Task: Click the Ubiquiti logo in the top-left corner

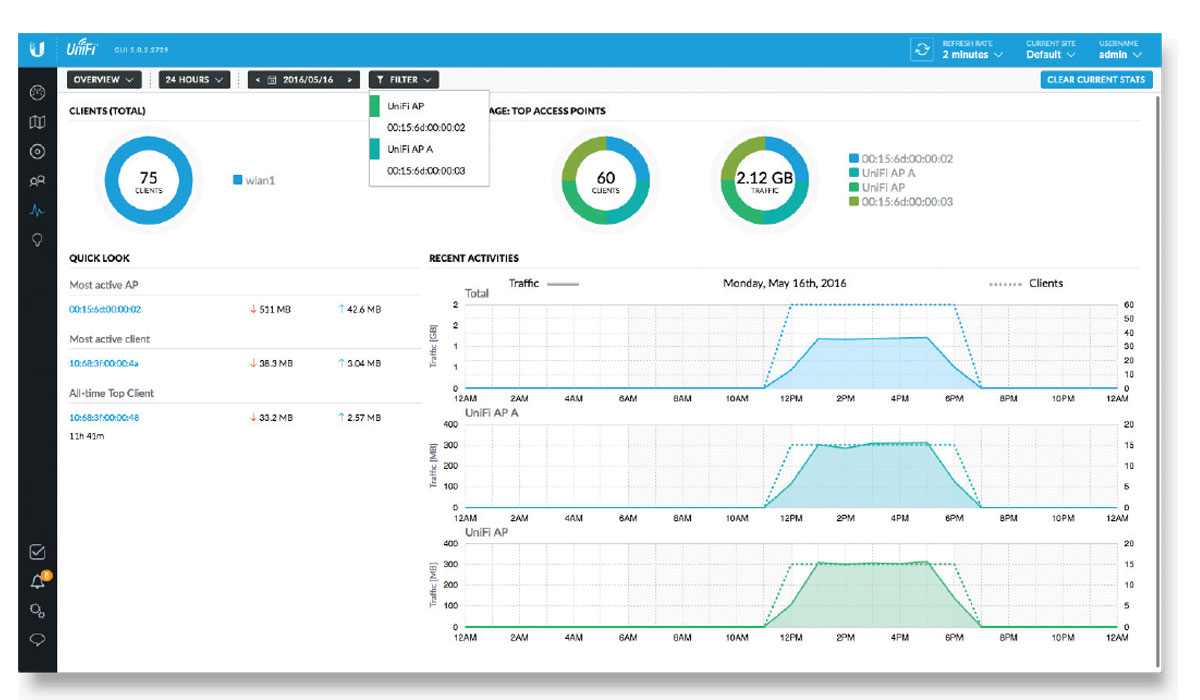Action: click(37, 49)
